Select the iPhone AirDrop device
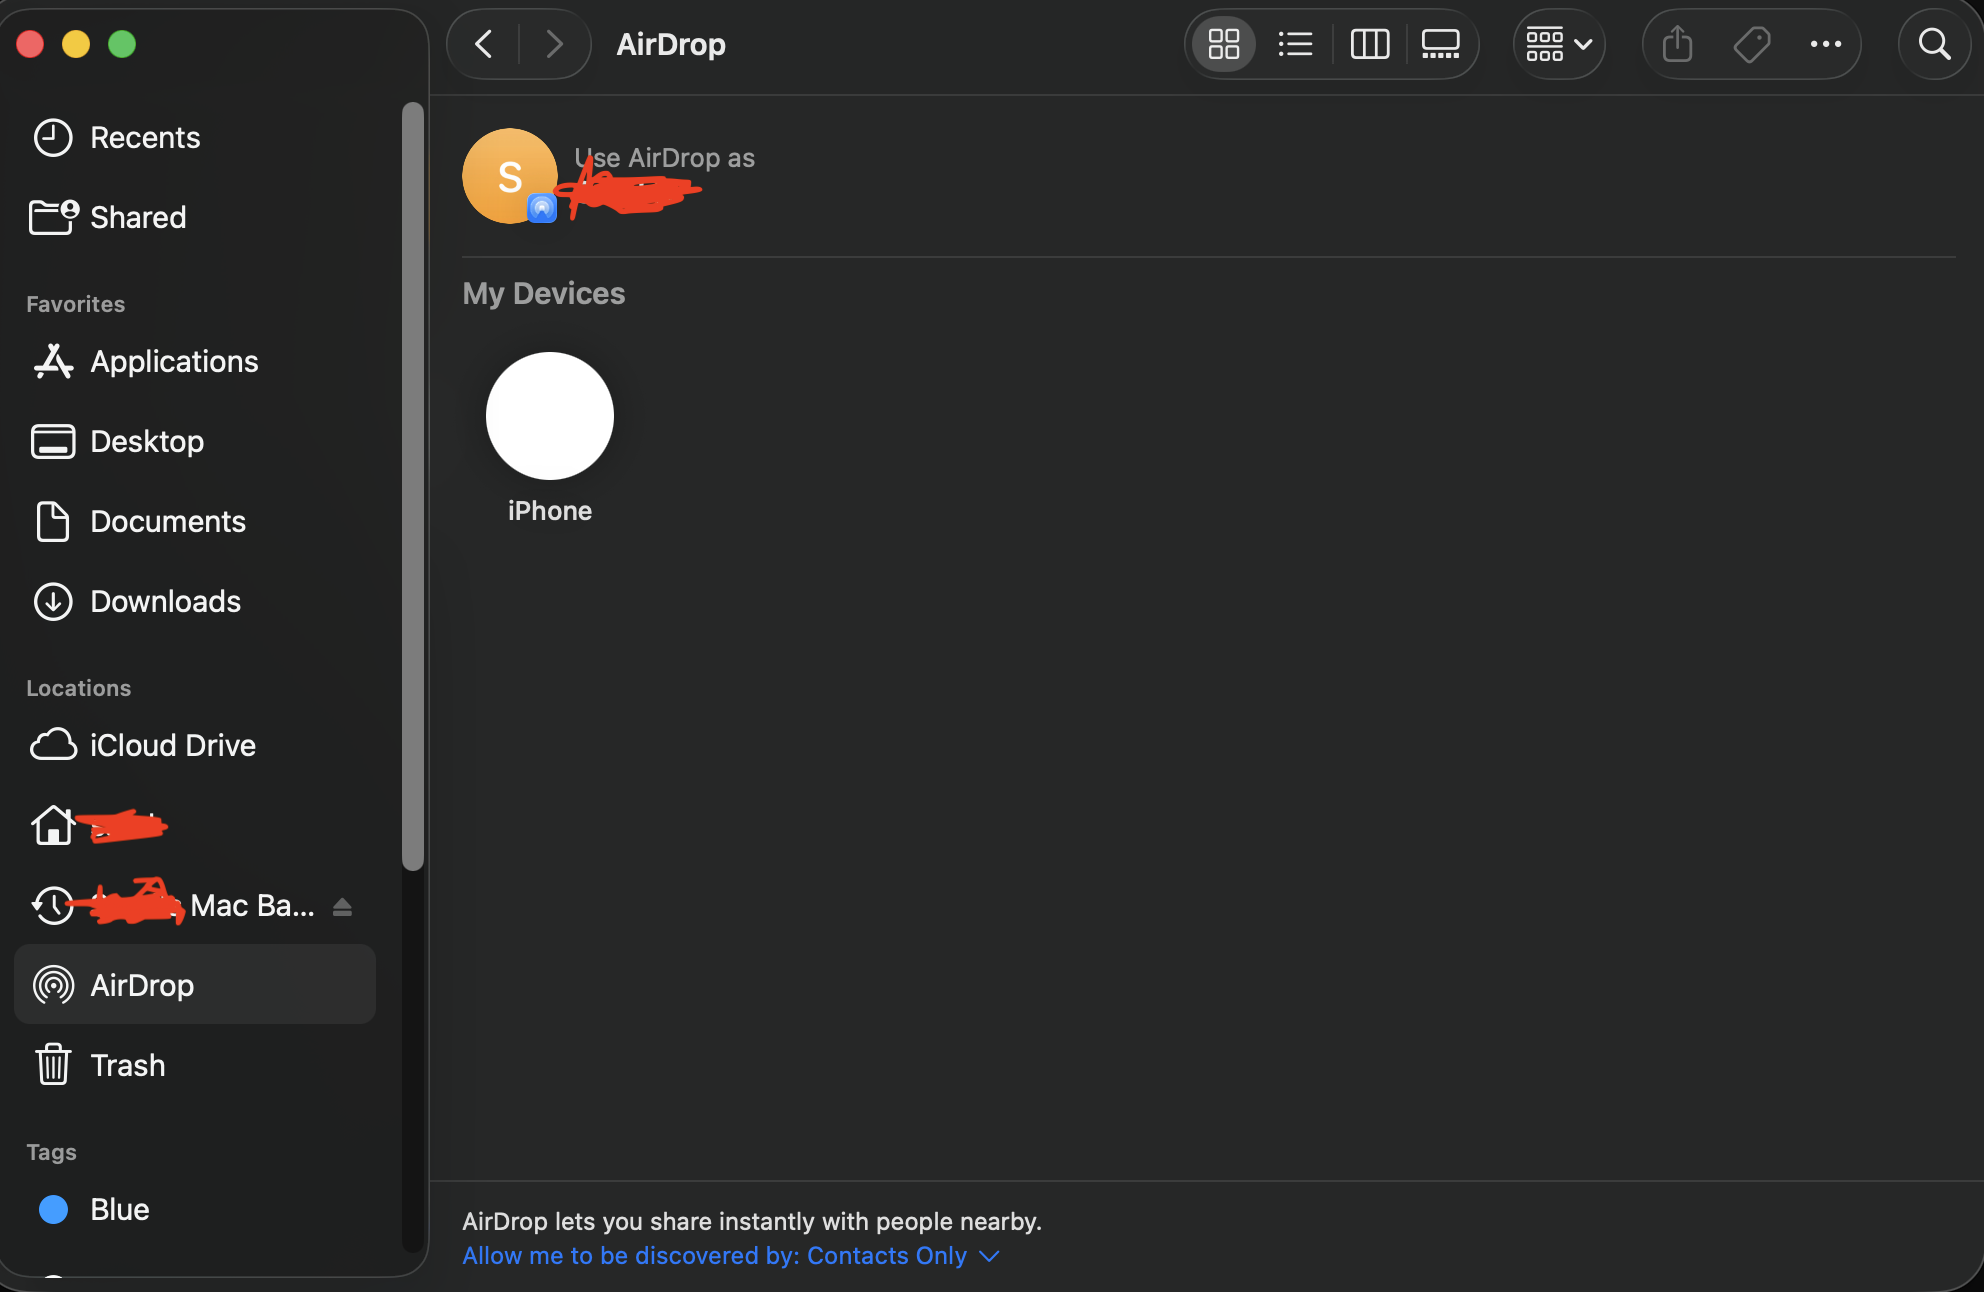 pyautogui.click(x=549, y=416)
